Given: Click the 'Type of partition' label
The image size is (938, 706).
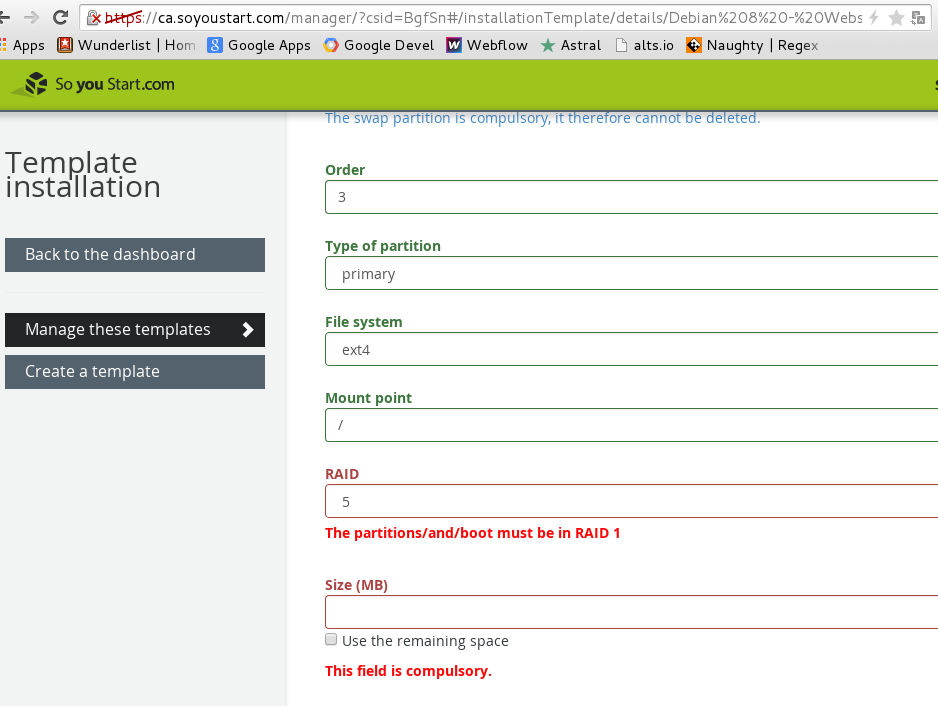Looking at the screenshot, I should pos(383,247).
